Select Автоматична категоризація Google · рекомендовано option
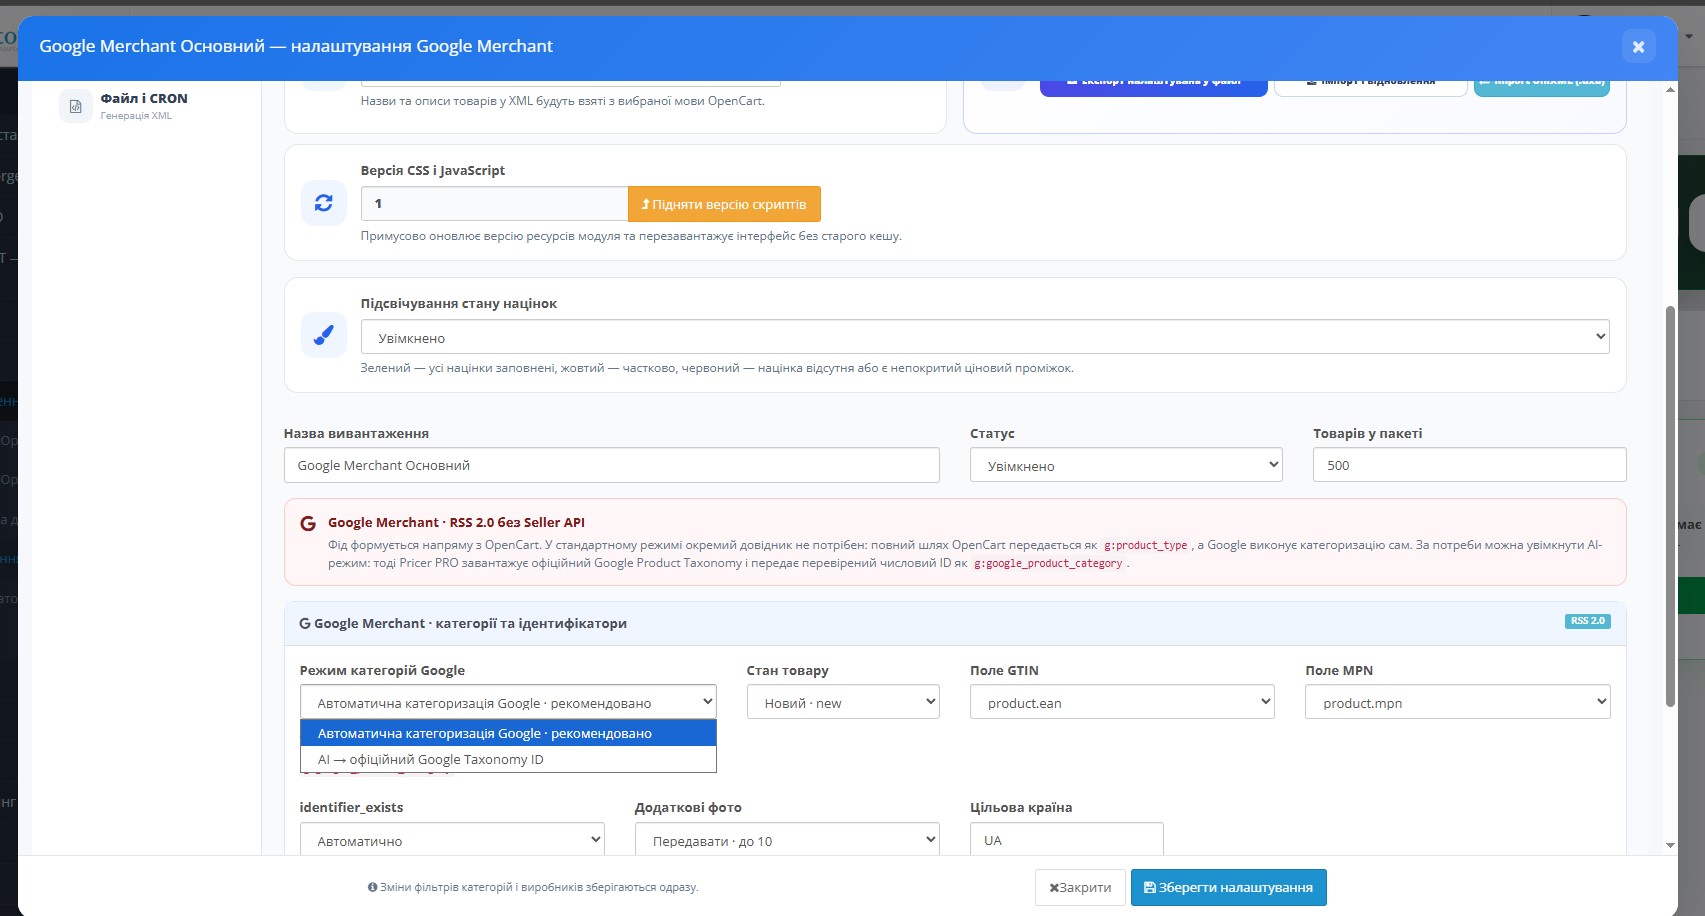Viewport: 1705px width, 916px height. point(508,733)
